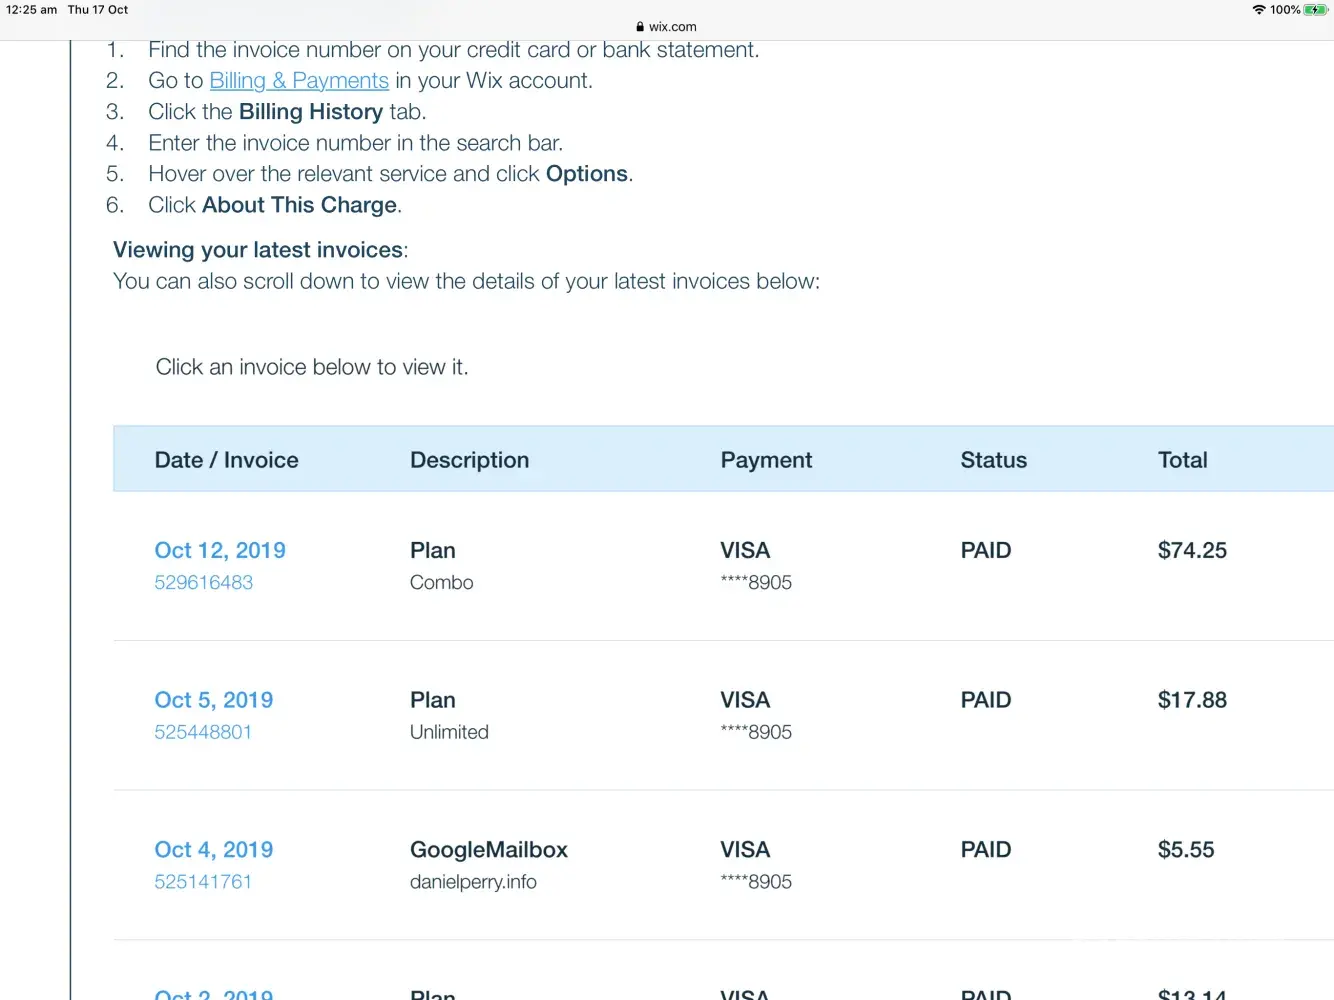The width and height of the screenshot is (1334, 1000).
Task: Click the $74.25 total amount
Action: tap(1192, 550)
